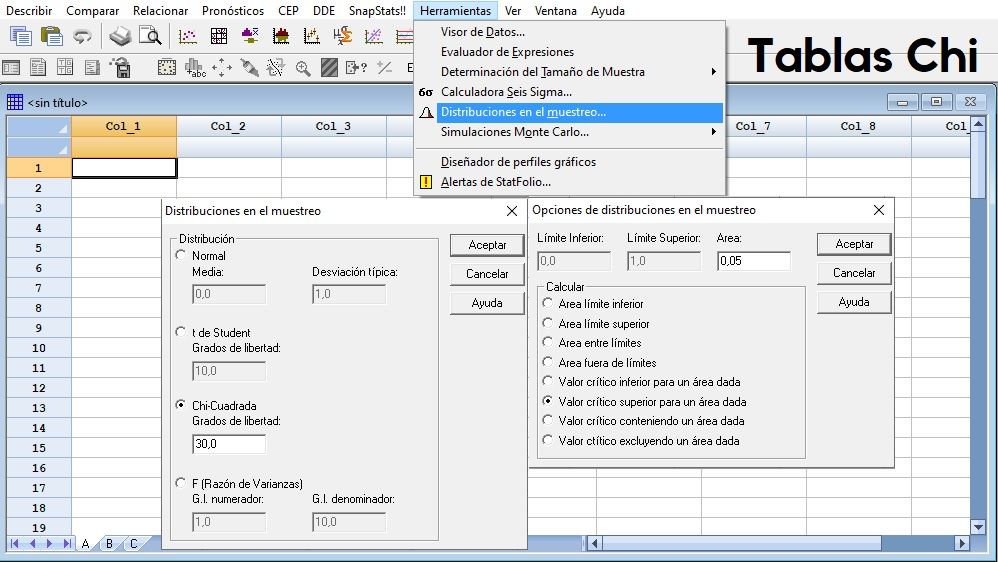Image resolution: width=998 pixels, height=562 pixels.
Task: Click the Copy icon in the toolbar
Action: coord(20,37)
